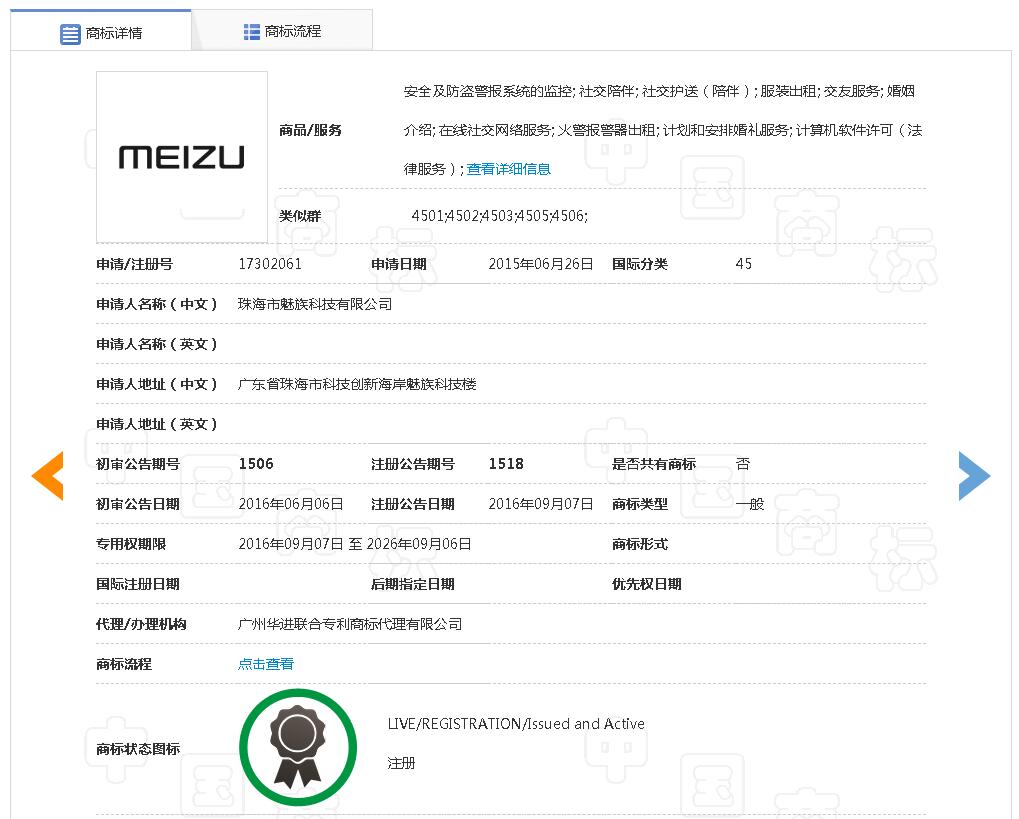Click the 国际注册日期 label

pos(138,584)
